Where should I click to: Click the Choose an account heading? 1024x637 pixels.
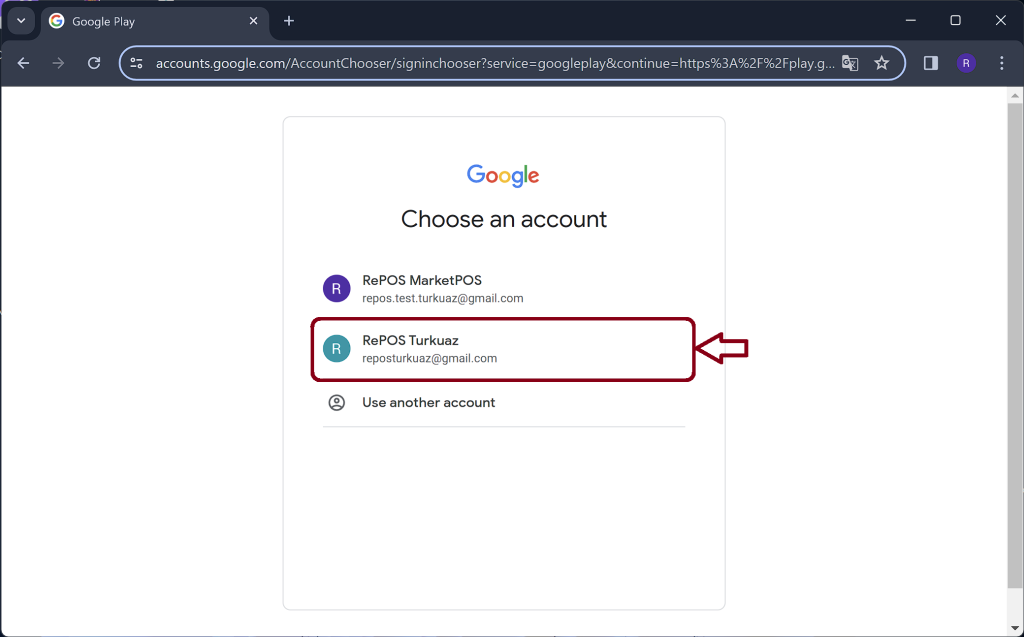pos(504,219)
